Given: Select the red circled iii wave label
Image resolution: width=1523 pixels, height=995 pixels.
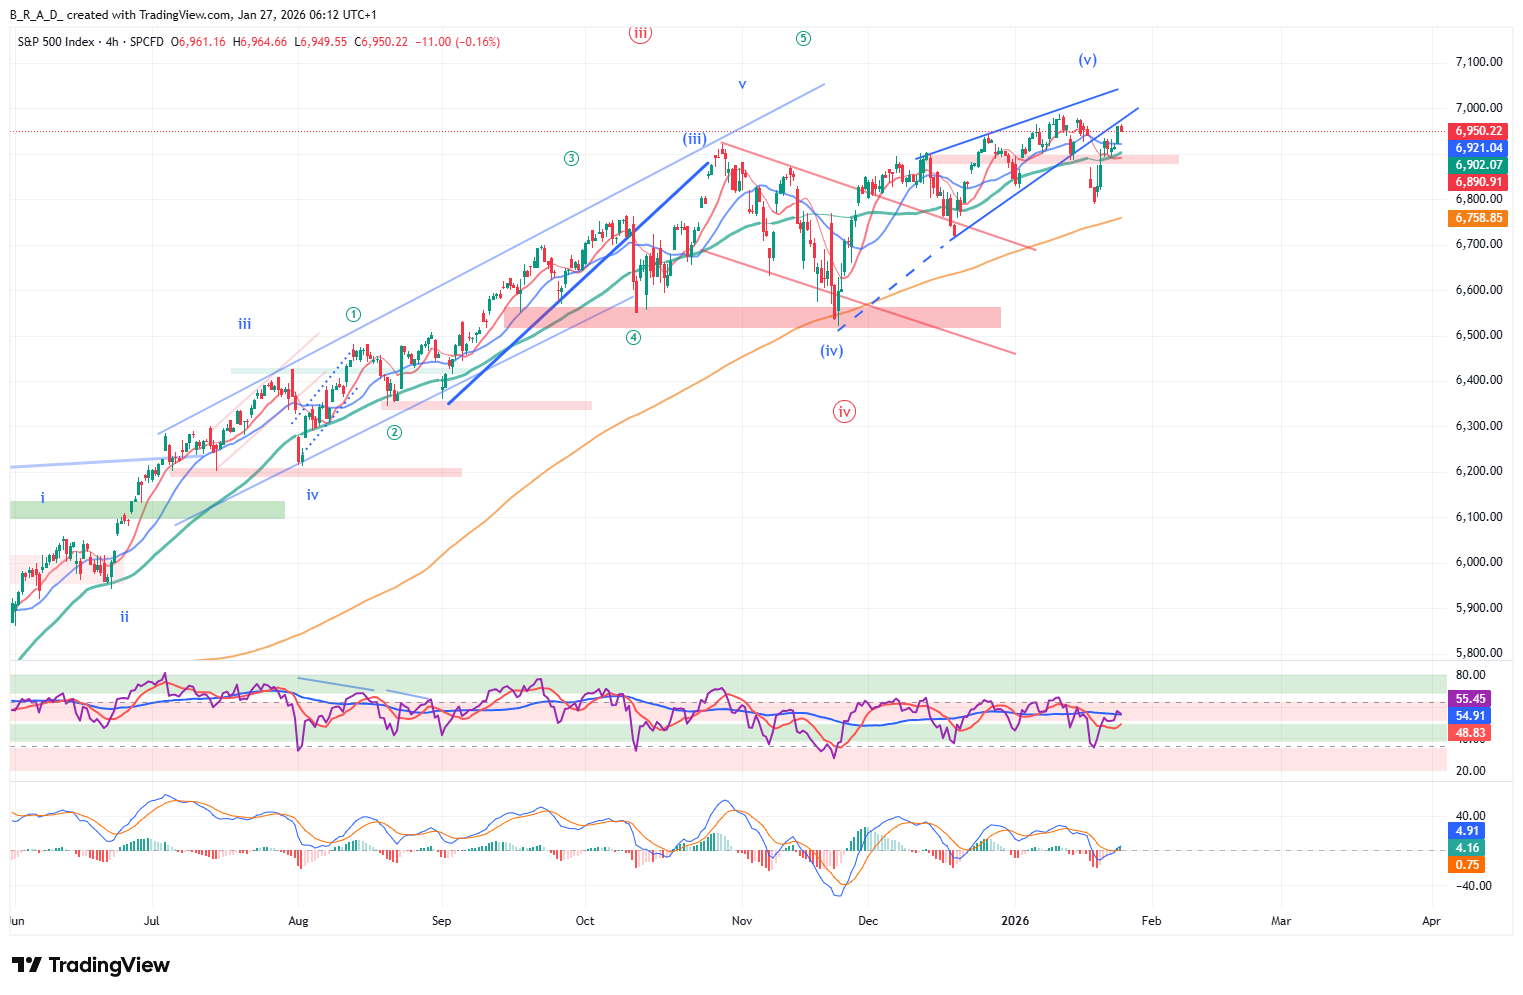Looking at the screenshot, I should click(640, 33).
